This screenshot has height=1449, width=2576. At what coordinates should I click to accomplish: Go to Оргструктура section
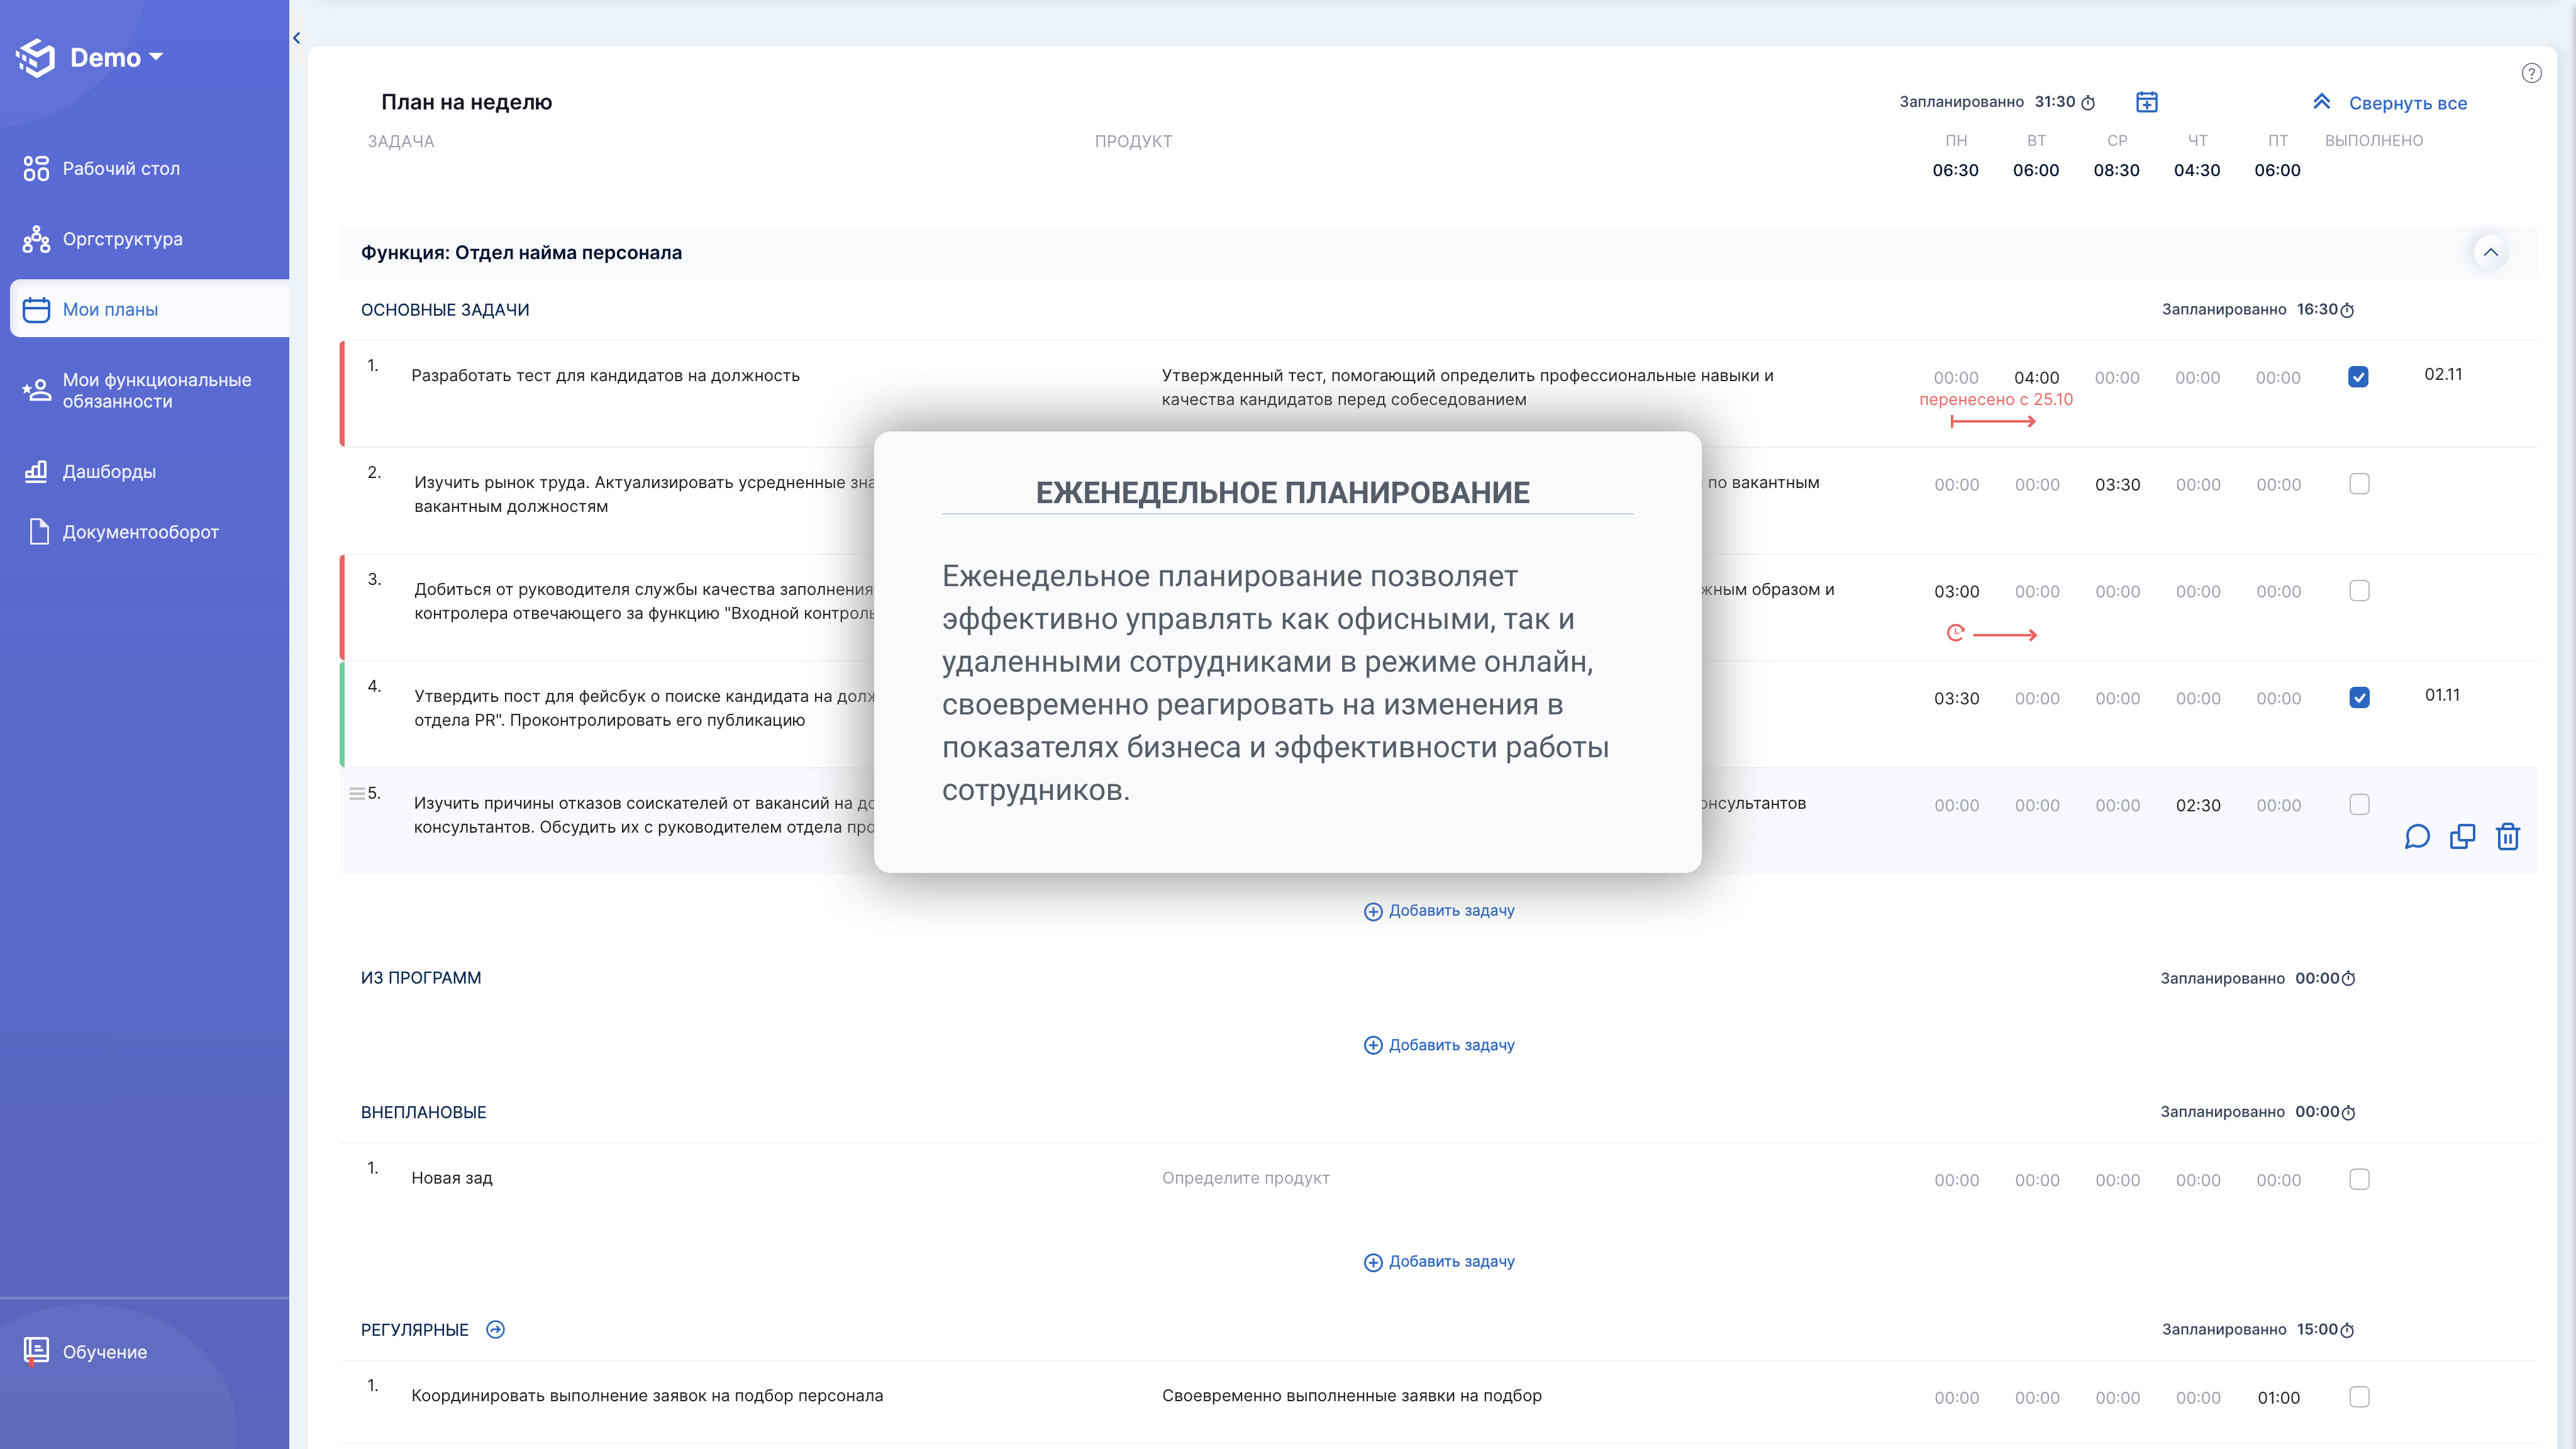coord(123,239)
